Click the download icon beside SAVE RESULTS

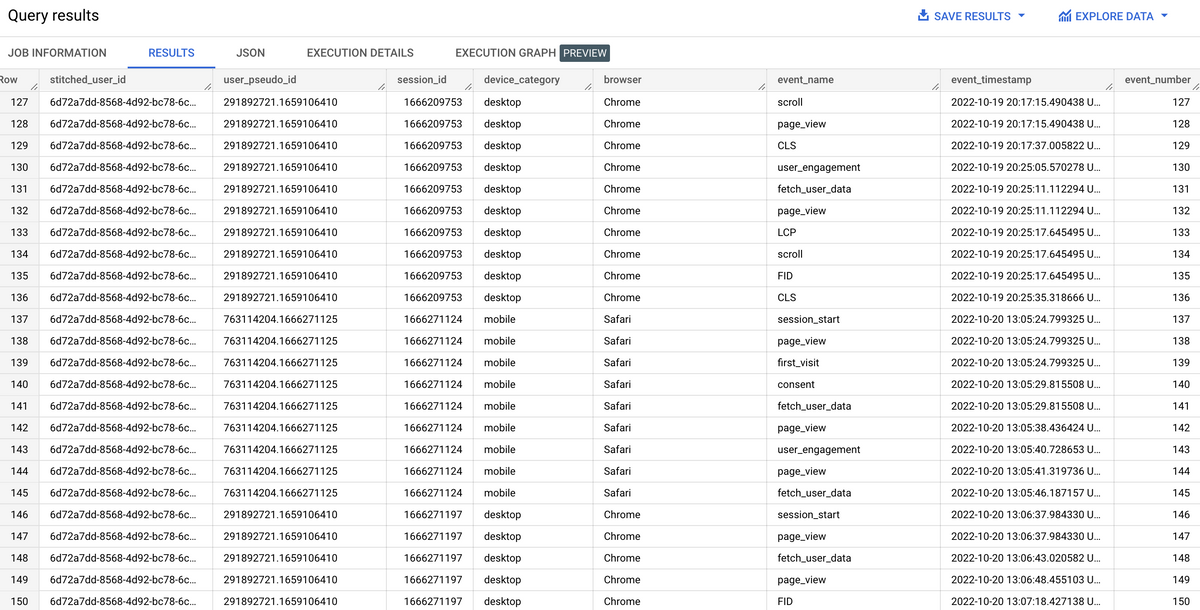[x=922, y=16]
